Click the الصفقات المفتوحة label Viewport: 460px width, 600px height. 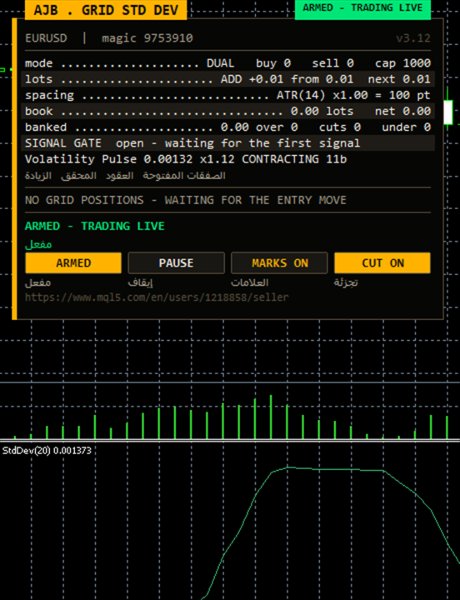(184, 176)
